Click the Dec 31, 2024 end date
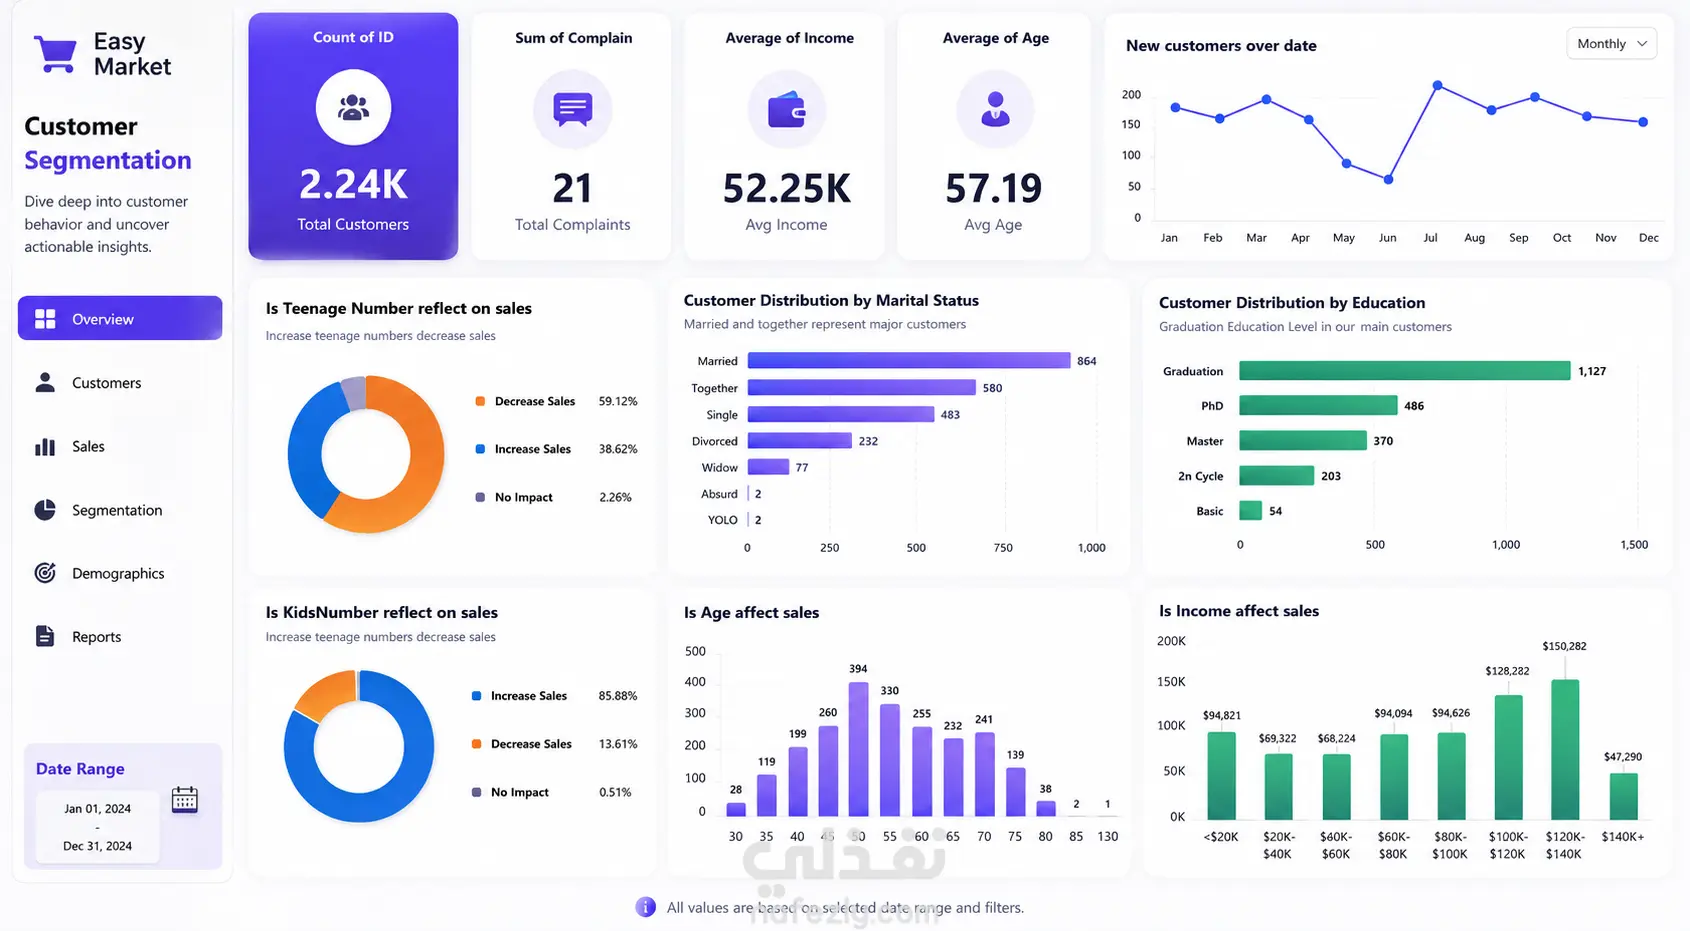Image resolution: width=1690 pixels, height=931 pixels. pyautogui.click(x=97, y=846)
